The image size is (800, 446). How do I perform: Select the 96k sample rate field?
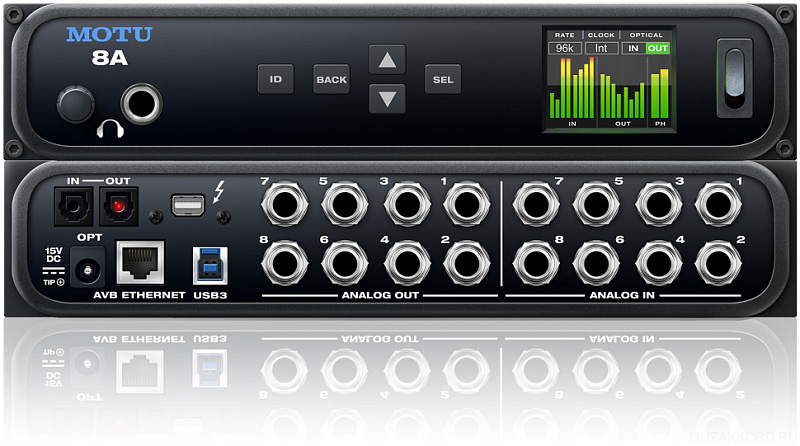click(x=565, y=47)
